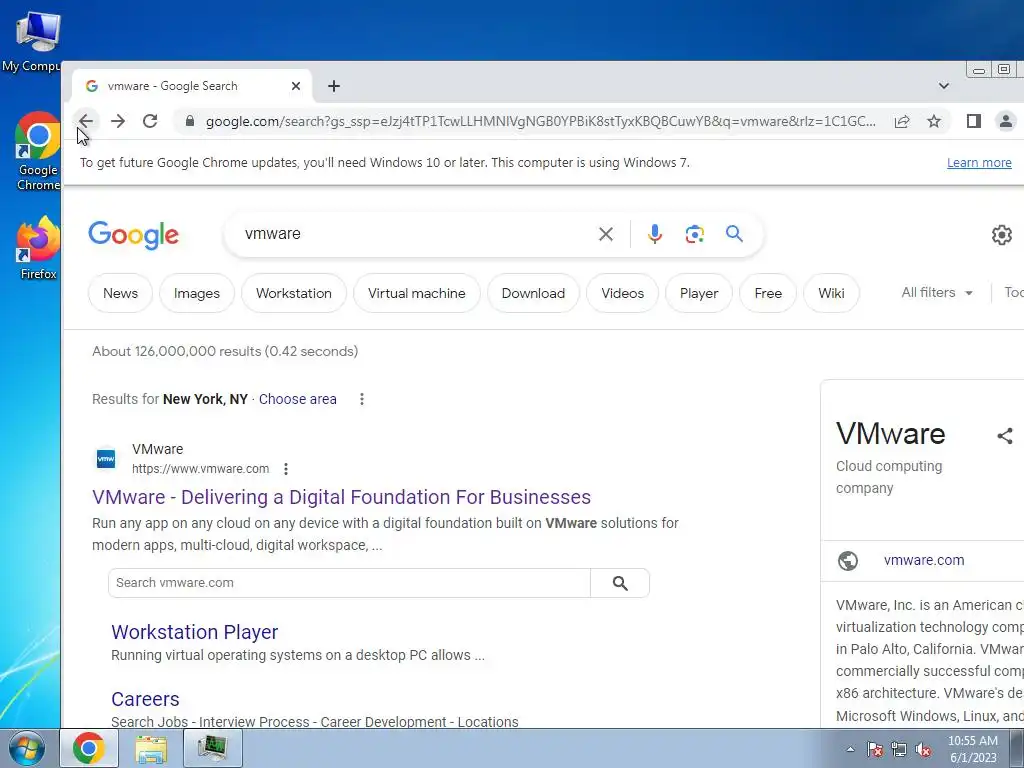Start voice search with the microphone
Viewport: 1024px width, 768px height.
point(655,234)
